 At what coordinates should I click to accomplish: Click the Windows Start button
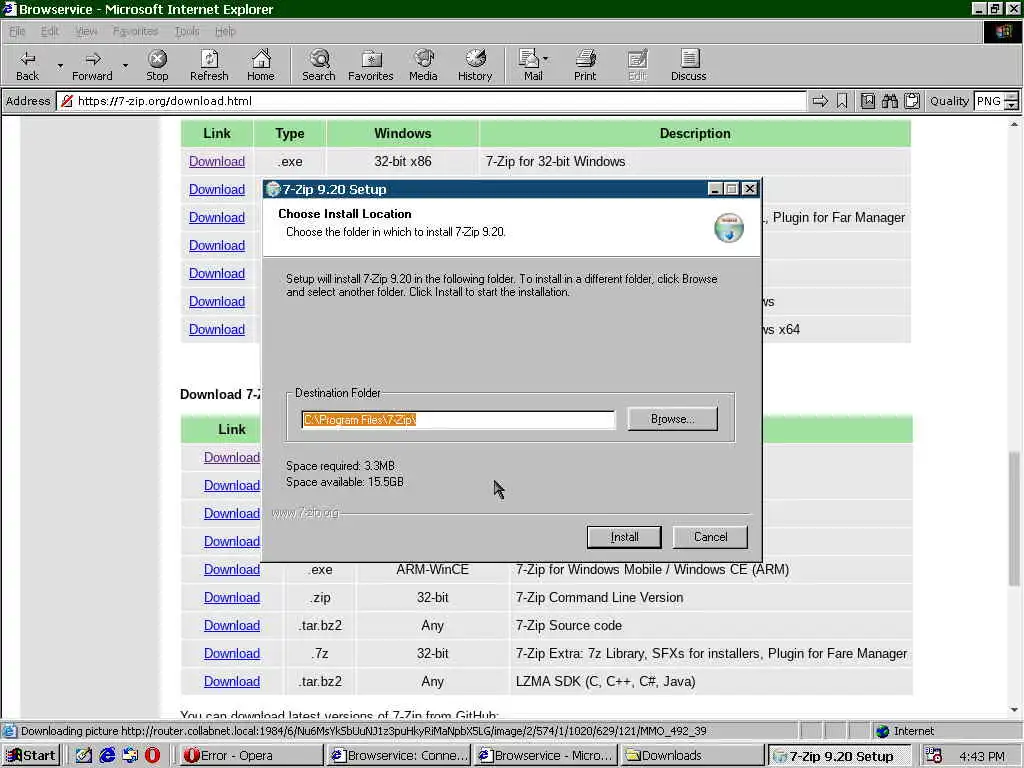click(x=31, y=756)
